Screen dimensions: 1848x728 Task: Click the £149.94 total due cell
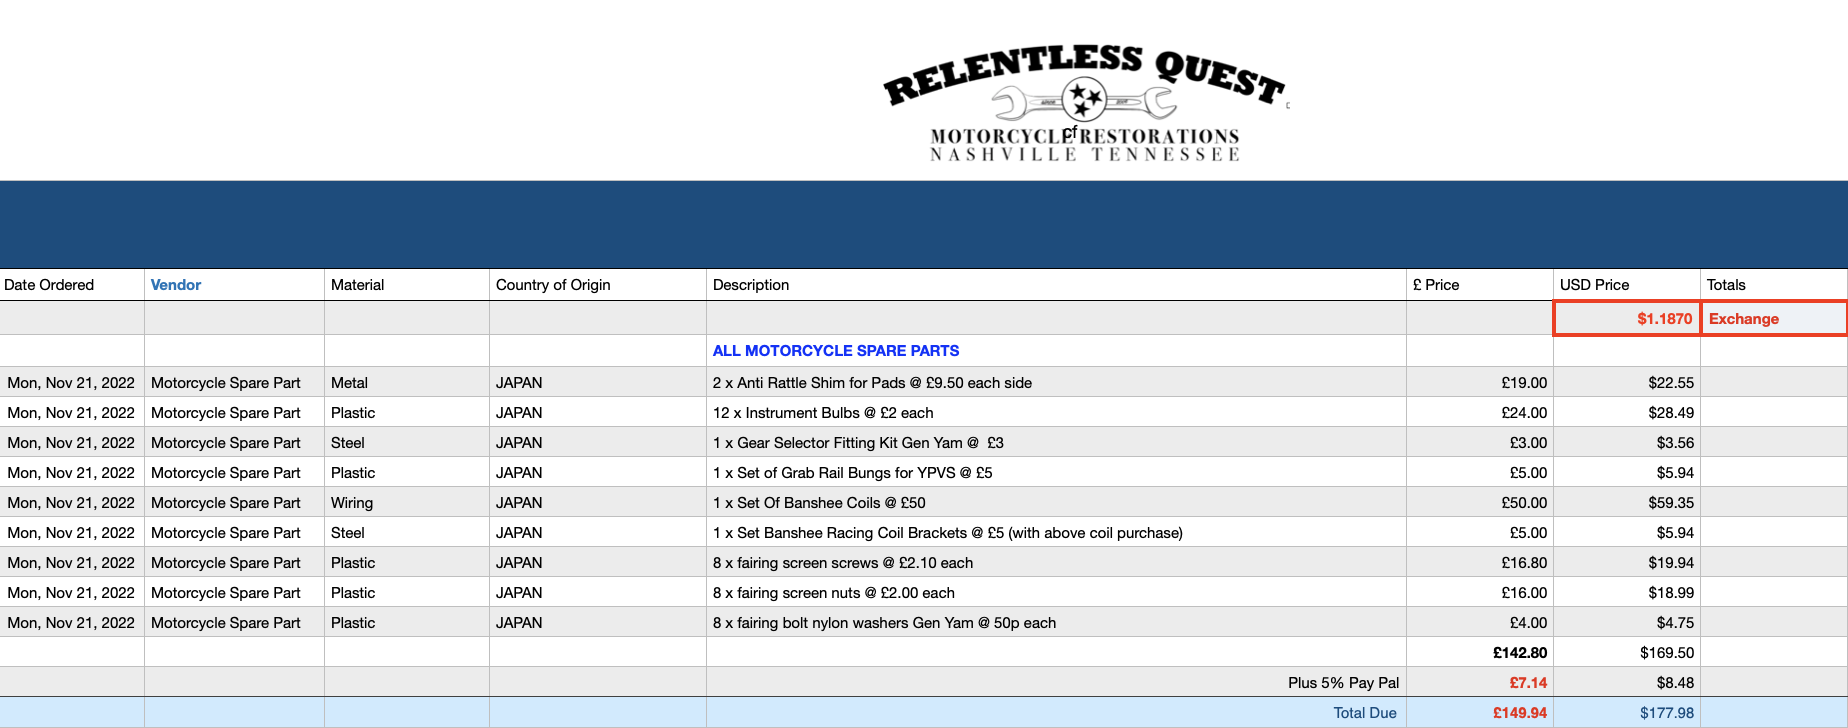pos(1479,713)
